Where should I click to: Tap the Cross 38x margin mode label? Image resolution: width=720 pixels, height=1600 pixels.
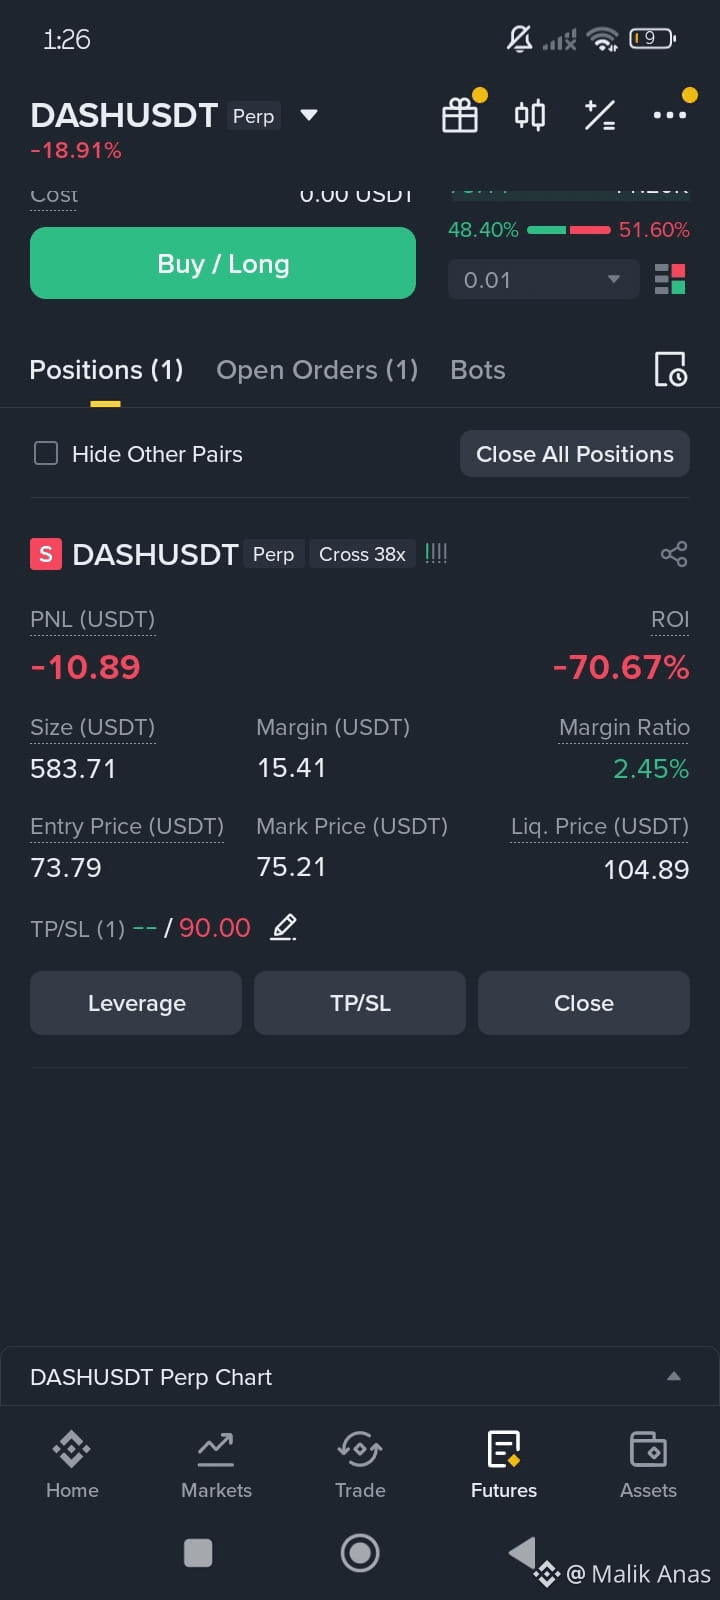pos(362,554)
